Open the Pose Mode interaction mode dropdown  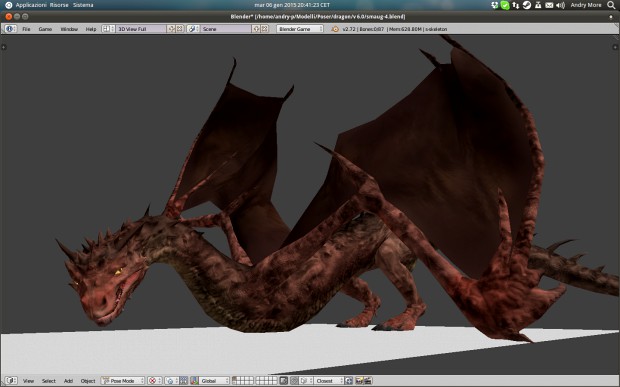coord(123,381)
